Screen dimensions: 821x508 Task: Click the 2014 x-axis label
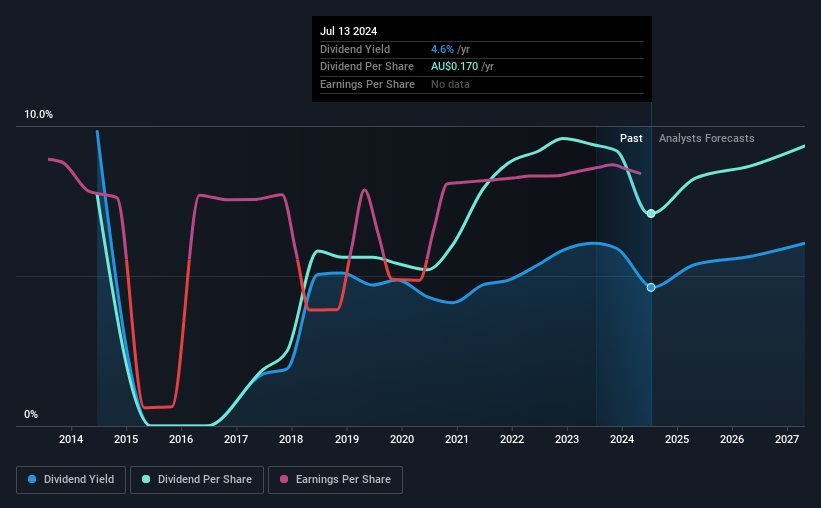point(71,439)
